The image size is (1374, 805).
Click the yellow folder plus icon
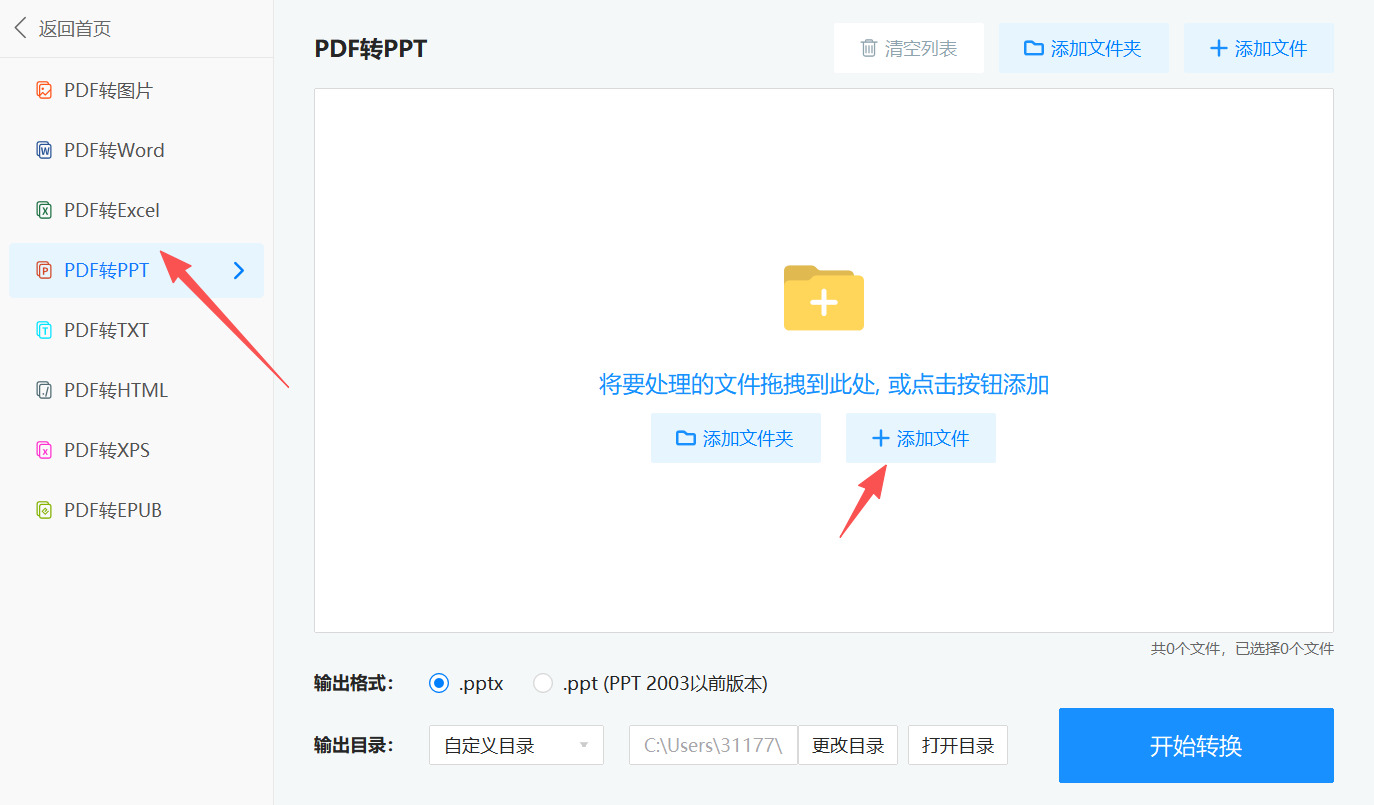point(823,298)
